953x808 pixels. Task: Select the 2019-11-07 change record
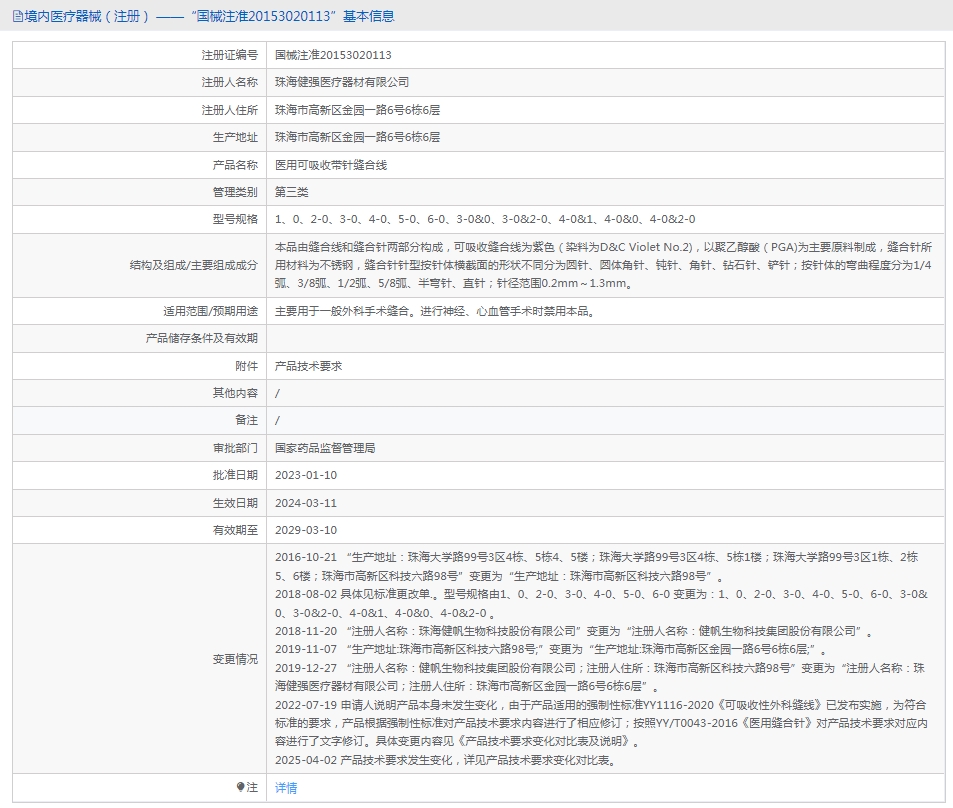(x=551, y=650)
